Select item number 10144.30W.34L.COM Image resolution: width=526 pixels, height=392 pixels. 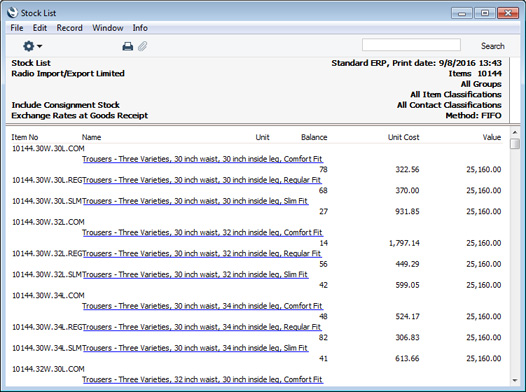point(48,295)
